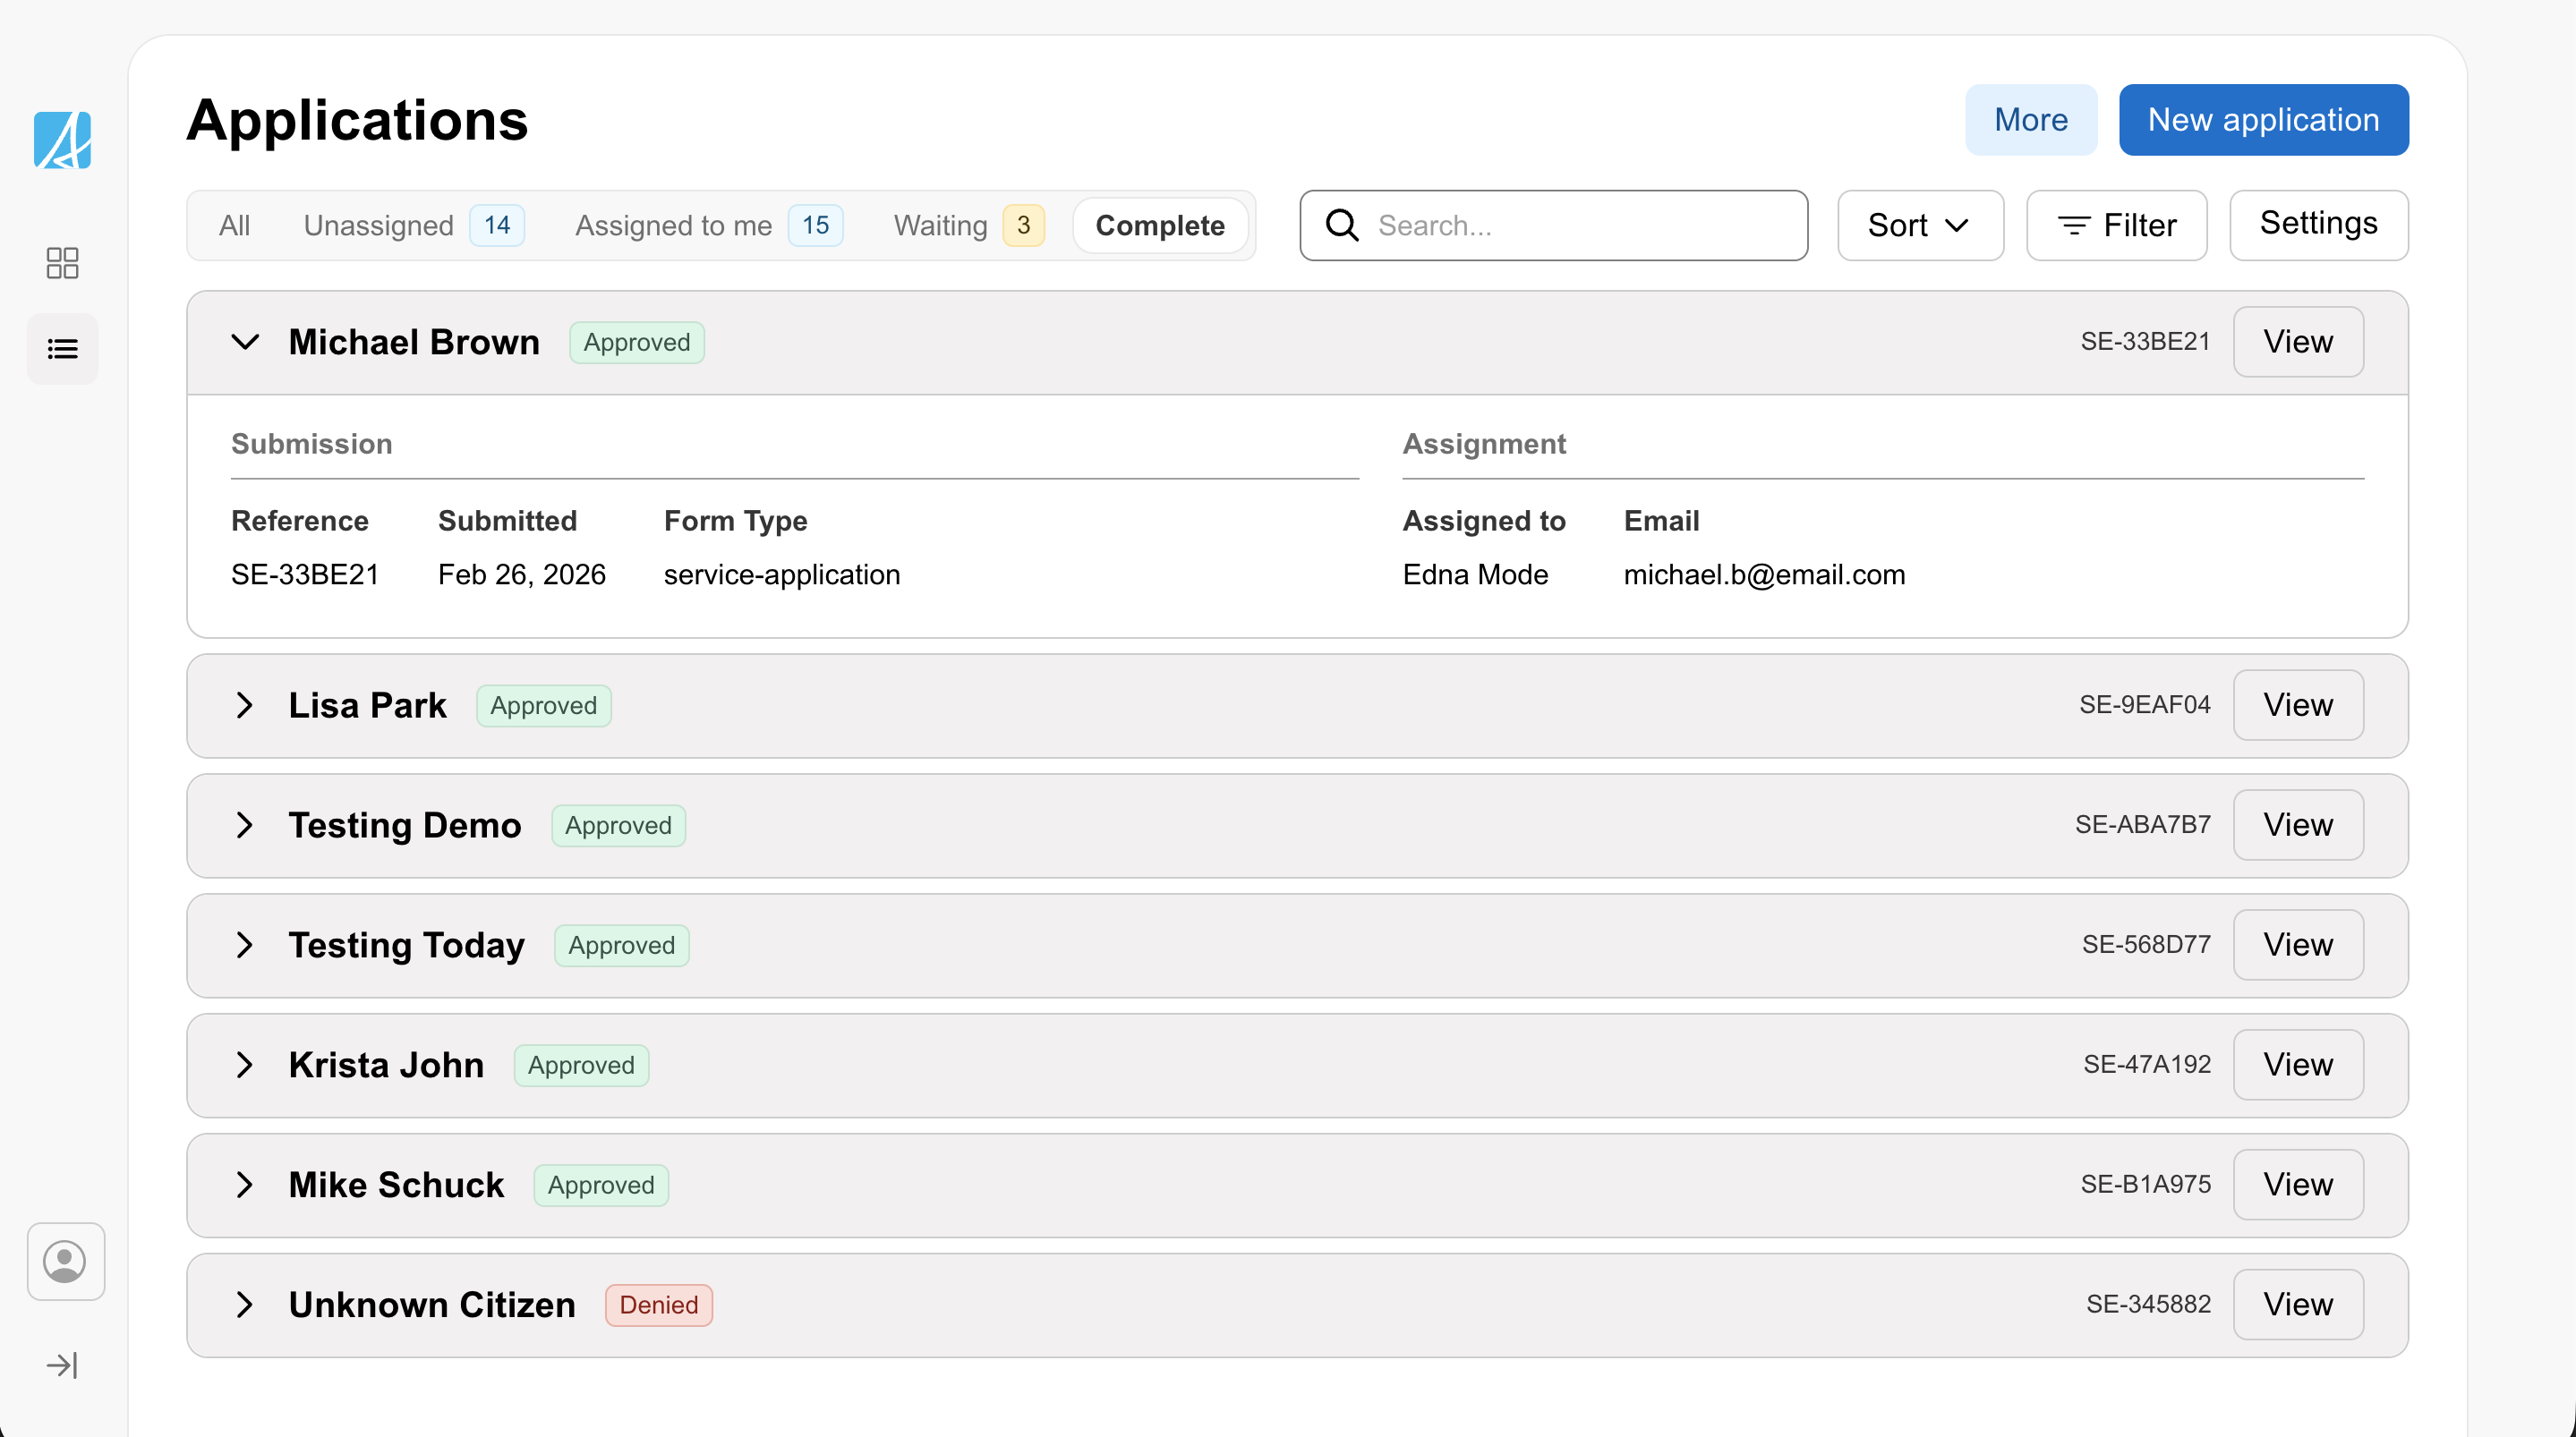The width and height of the screenshot is (2576, 1437).
Task: Open Settings
Action: pos(2318,224)
